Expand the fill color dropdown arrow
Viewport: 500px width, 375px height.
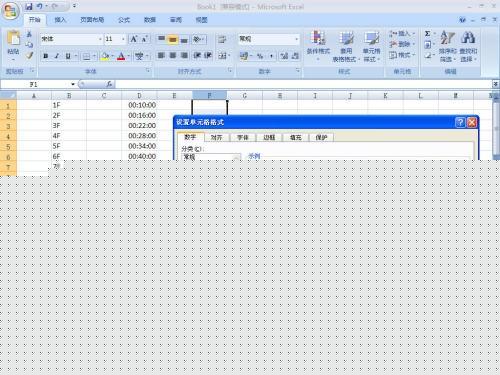point(112,56)
